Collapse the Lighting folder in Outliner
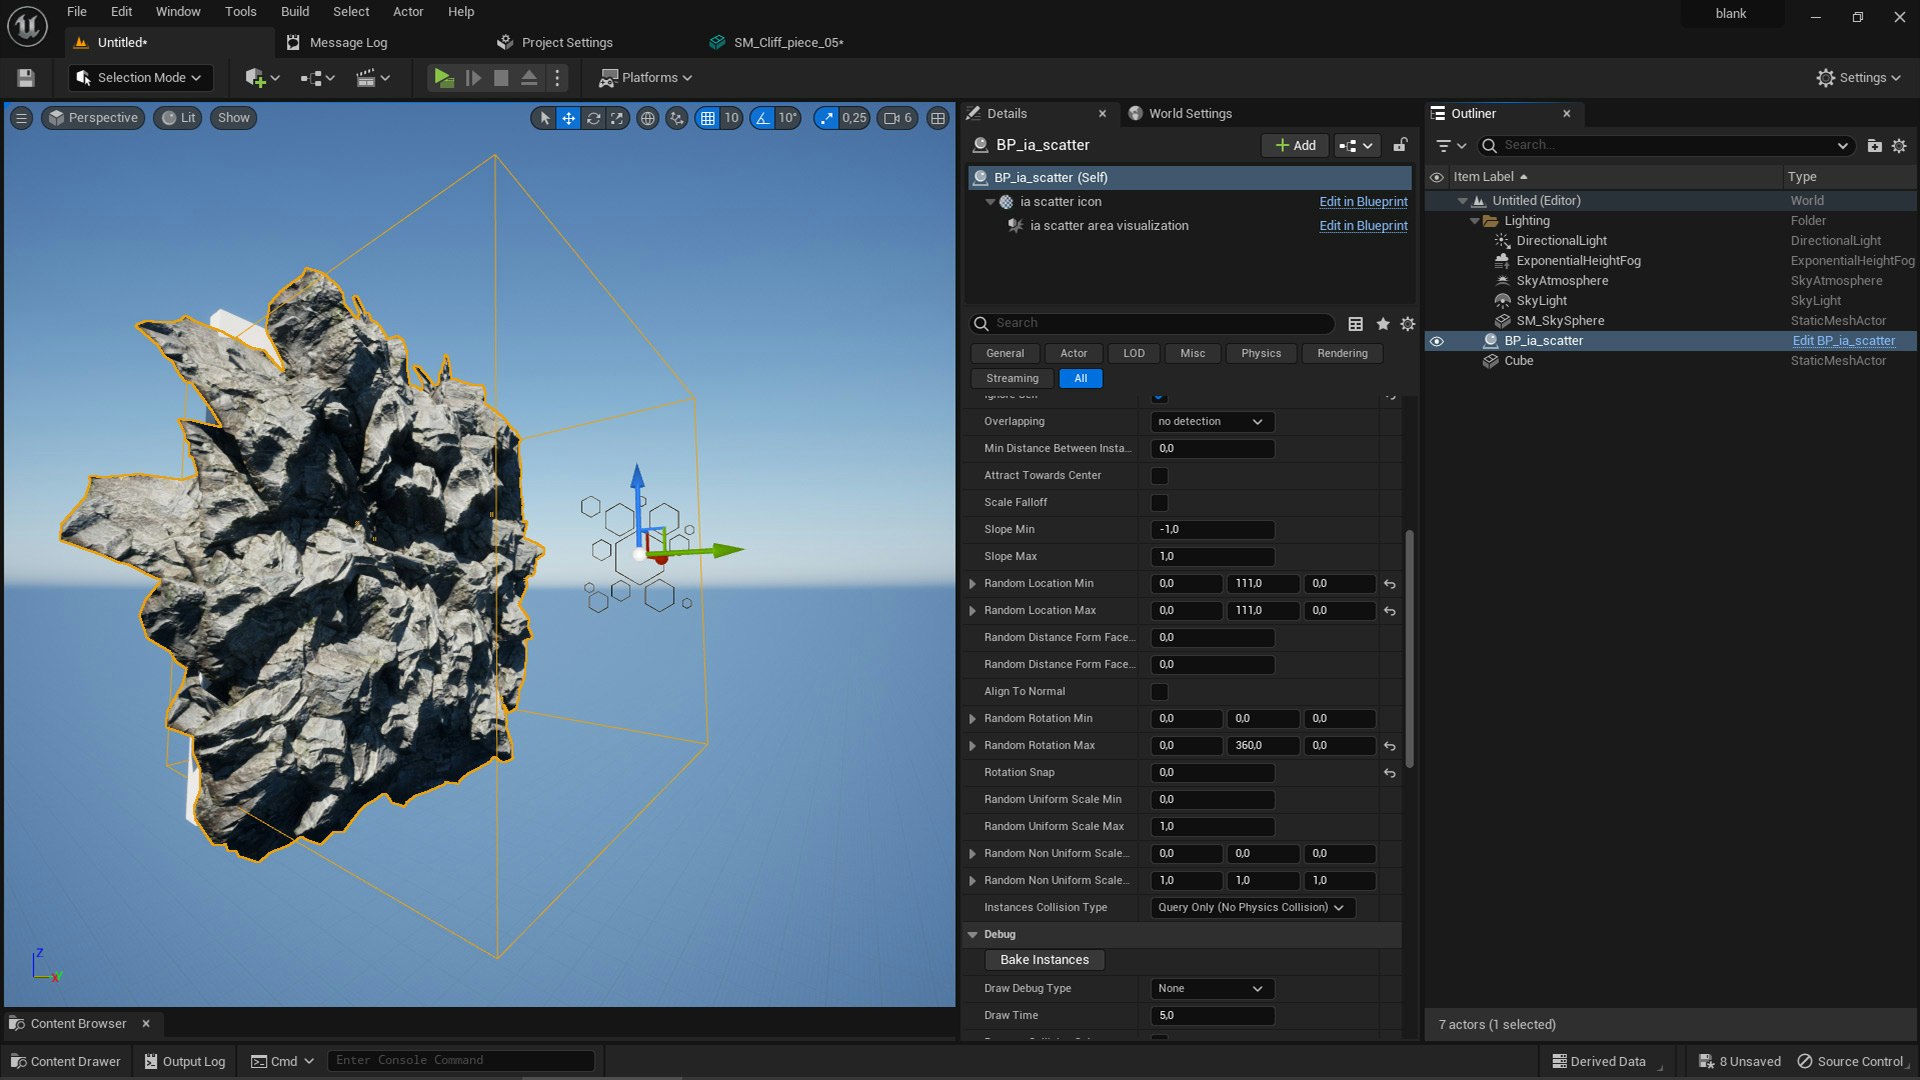Image resolution: width=1920 pixels, height=1080 pixels. (x=1474, y=221)
